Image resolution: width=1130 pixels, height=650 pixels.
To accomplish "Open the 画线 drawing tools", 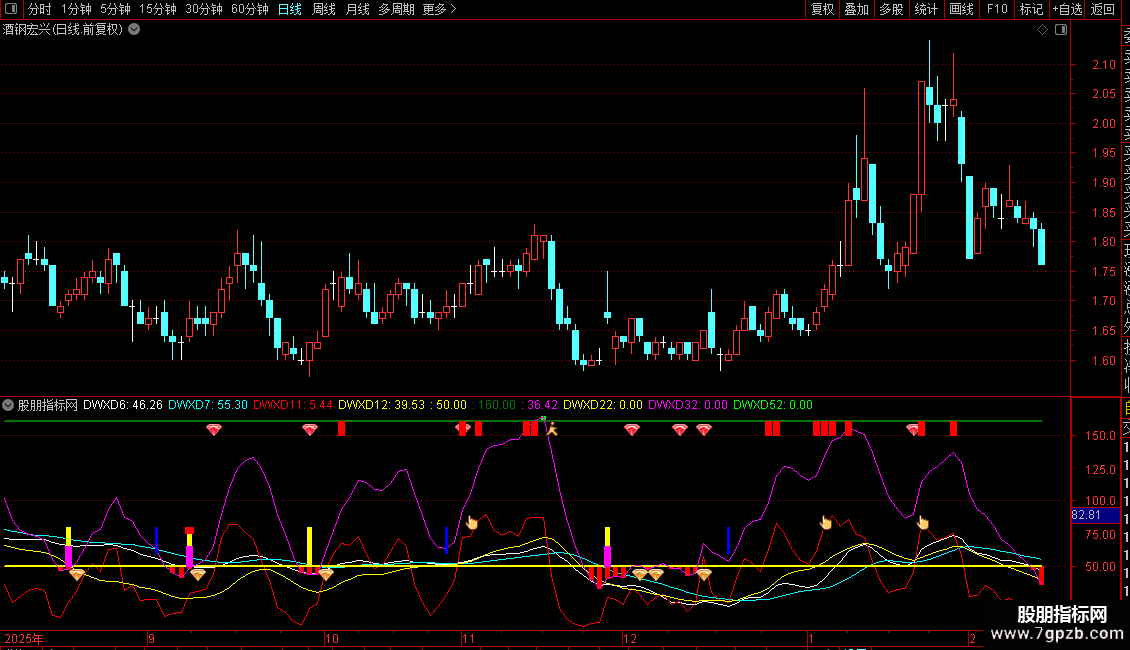I will (961, 10).
